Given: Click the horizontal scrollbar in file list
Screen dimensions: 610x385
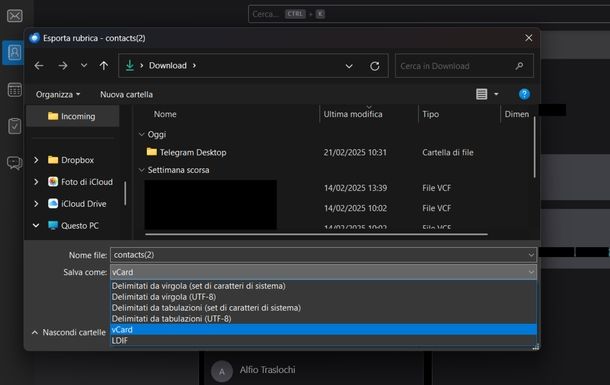Looking at the screenshot, I should [316, 234].
